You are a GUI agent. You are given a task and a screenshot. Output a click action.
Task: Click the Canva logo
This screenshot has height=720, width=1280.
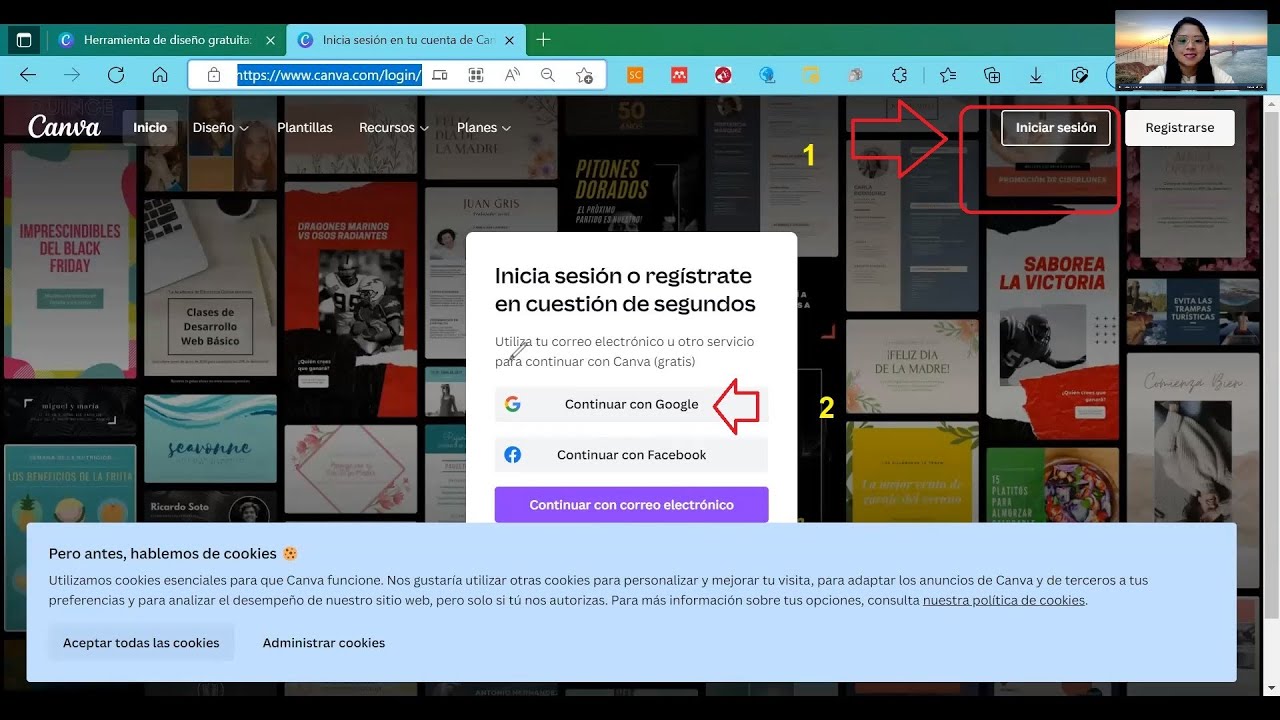click(x=64, y=127)
